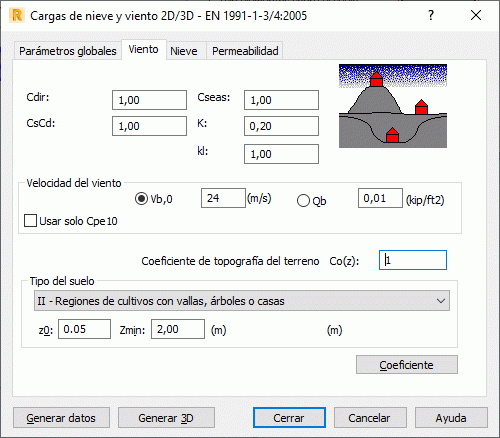This screenshot has height=438, width=500.
Task: Enable the Usar solo Cpe10 checkbox
Action: point(30,221)
